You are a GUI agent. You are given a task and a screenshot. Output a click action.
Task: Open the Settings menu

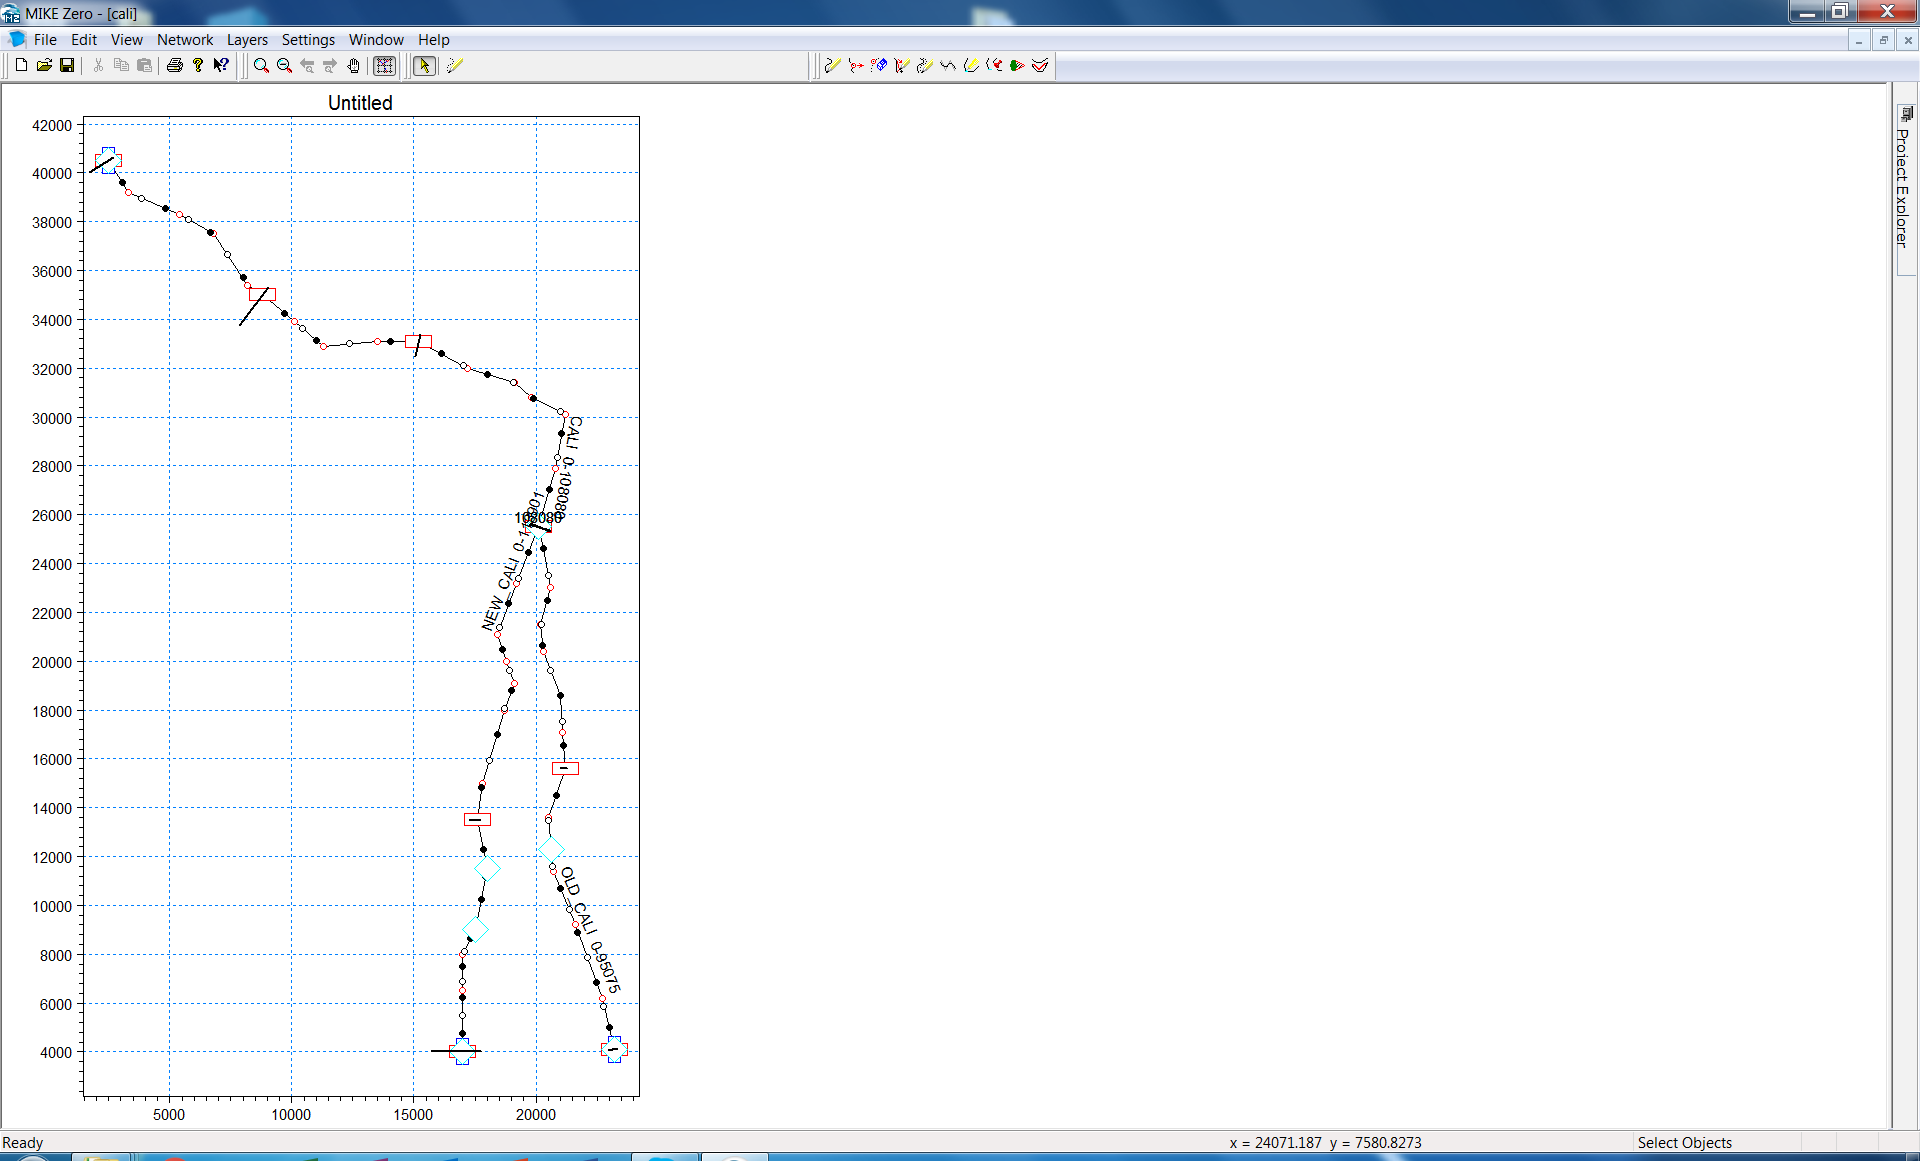[x=308, y=40]
